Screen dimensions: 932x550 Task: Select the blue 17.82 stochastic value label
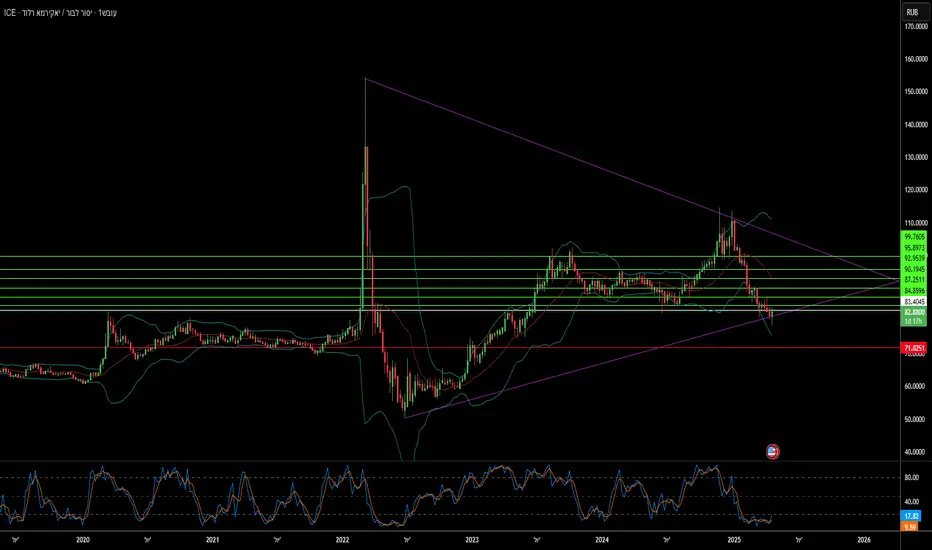click(911, 516)
